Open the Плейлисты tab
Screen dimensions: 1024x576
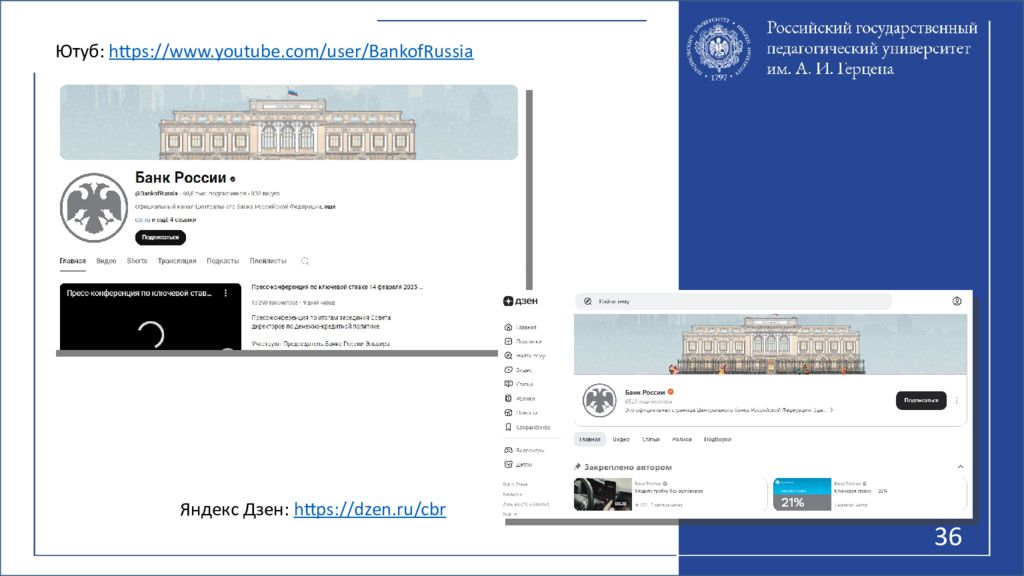[268, 261]
